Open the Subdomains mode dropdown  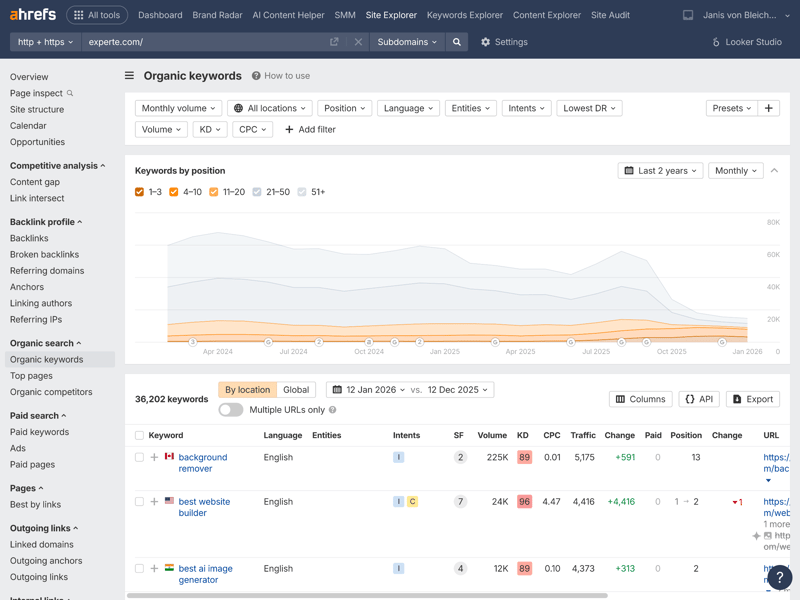click(407, 42)
